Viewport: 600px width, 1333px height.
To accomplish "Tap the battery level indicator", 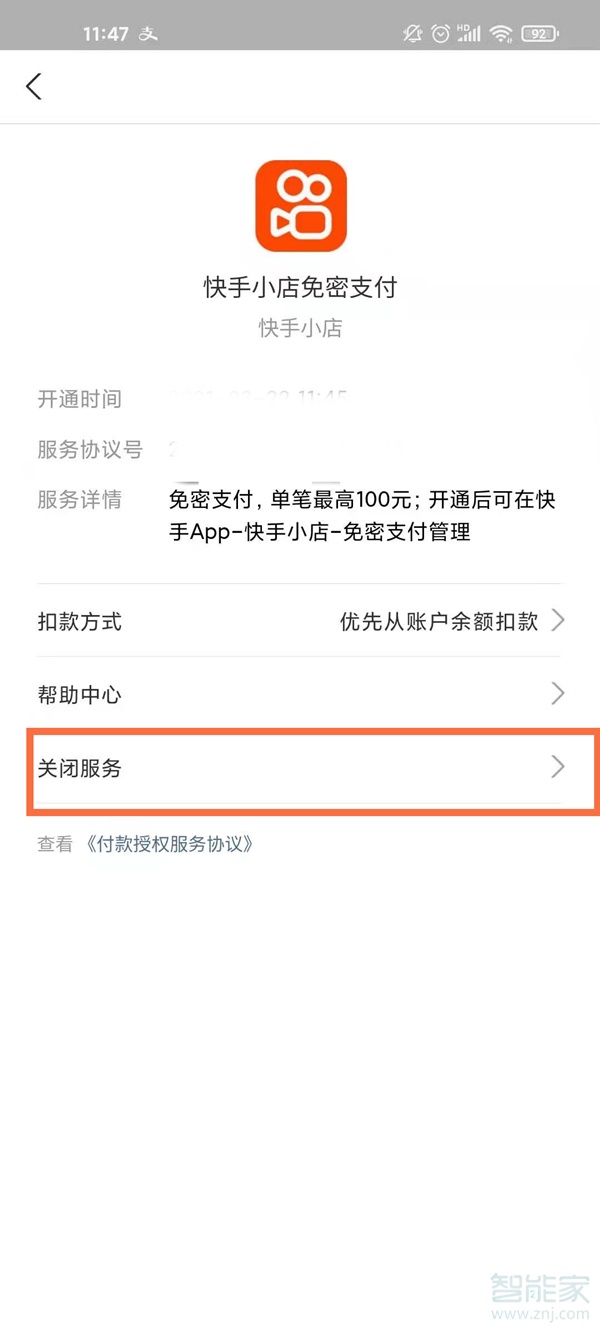I will pyautogui.click(x=541, y=34).
